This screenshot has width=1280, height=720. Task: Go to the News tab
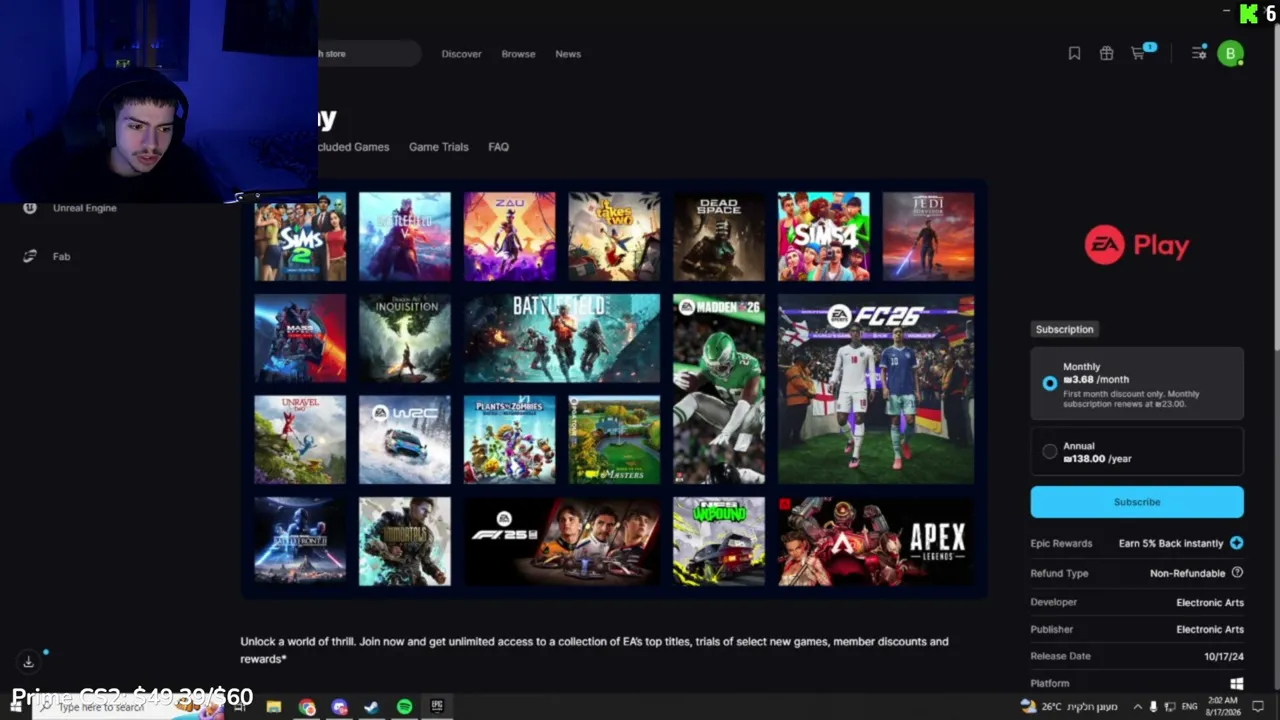[x=568, y=54]
